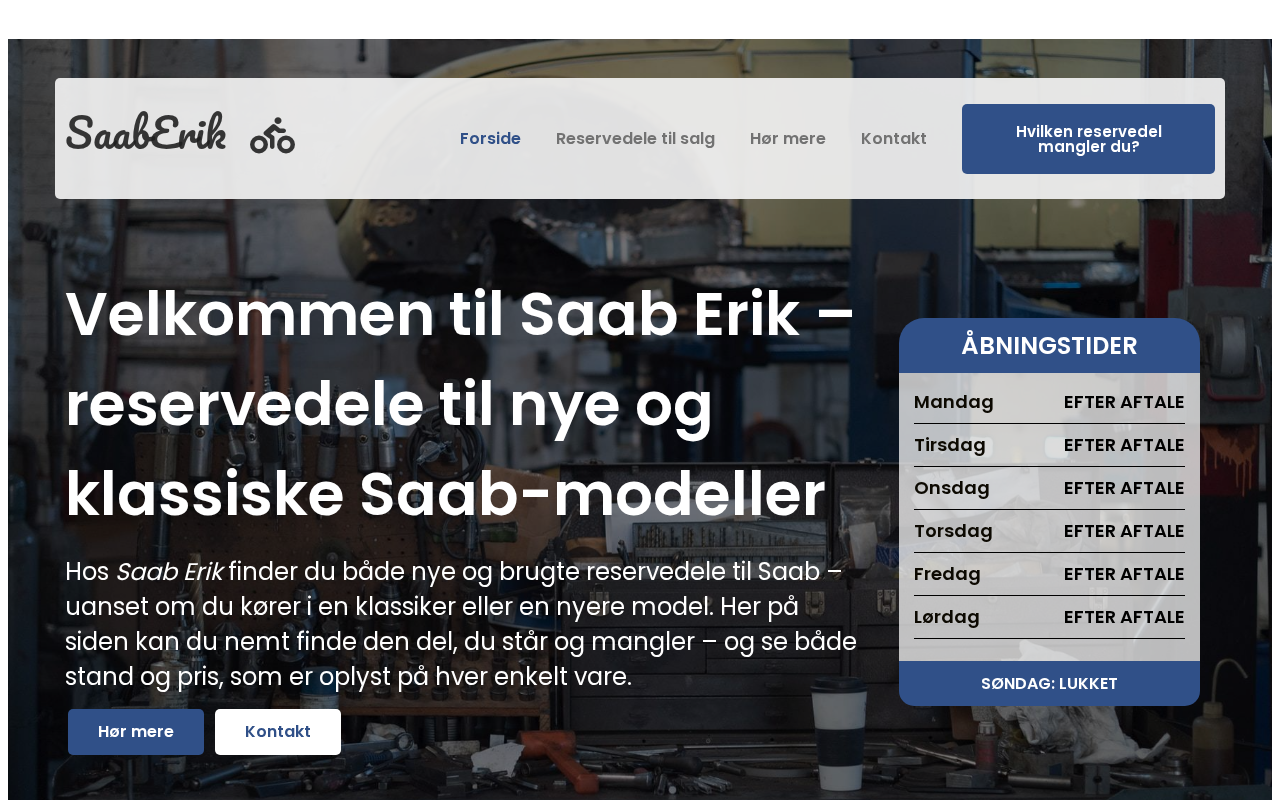Image resolution: width=1280 pixels, height=800 pixels.
Task: Click the white Kontakt hero button
Action: pyautogui.click(x=278, y=732)
